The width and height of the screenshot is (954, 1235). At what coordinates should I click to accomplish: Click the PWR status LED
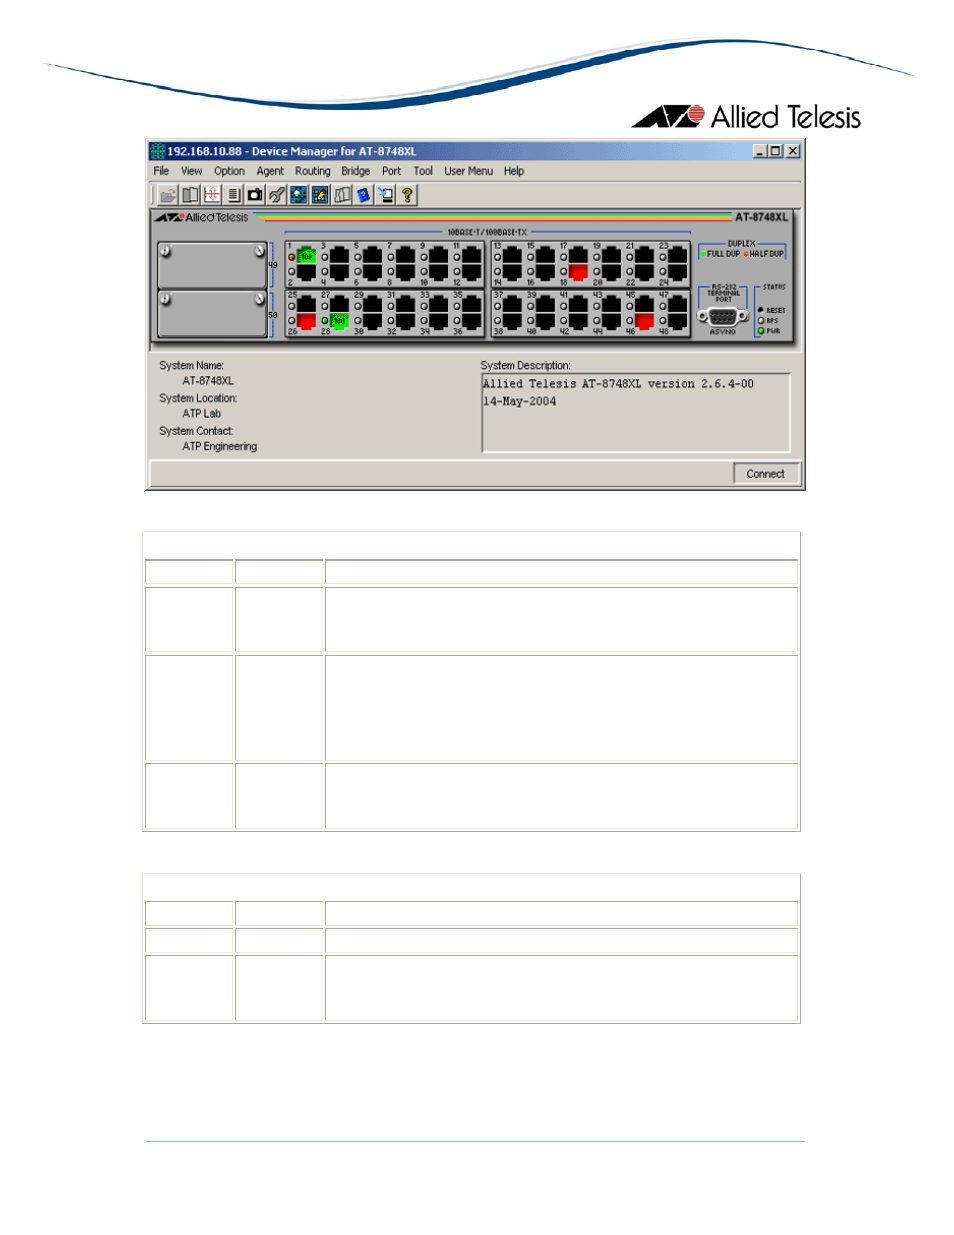pyautogui.click(x=761, y=330)
